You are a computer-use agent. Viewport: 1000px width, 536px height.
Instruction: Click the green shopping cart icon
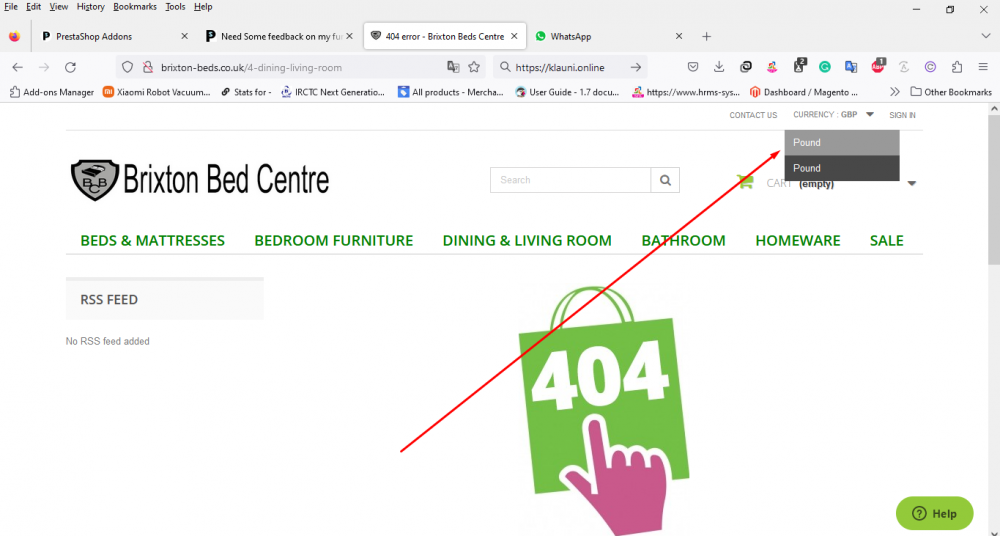[x=745, y=182]
